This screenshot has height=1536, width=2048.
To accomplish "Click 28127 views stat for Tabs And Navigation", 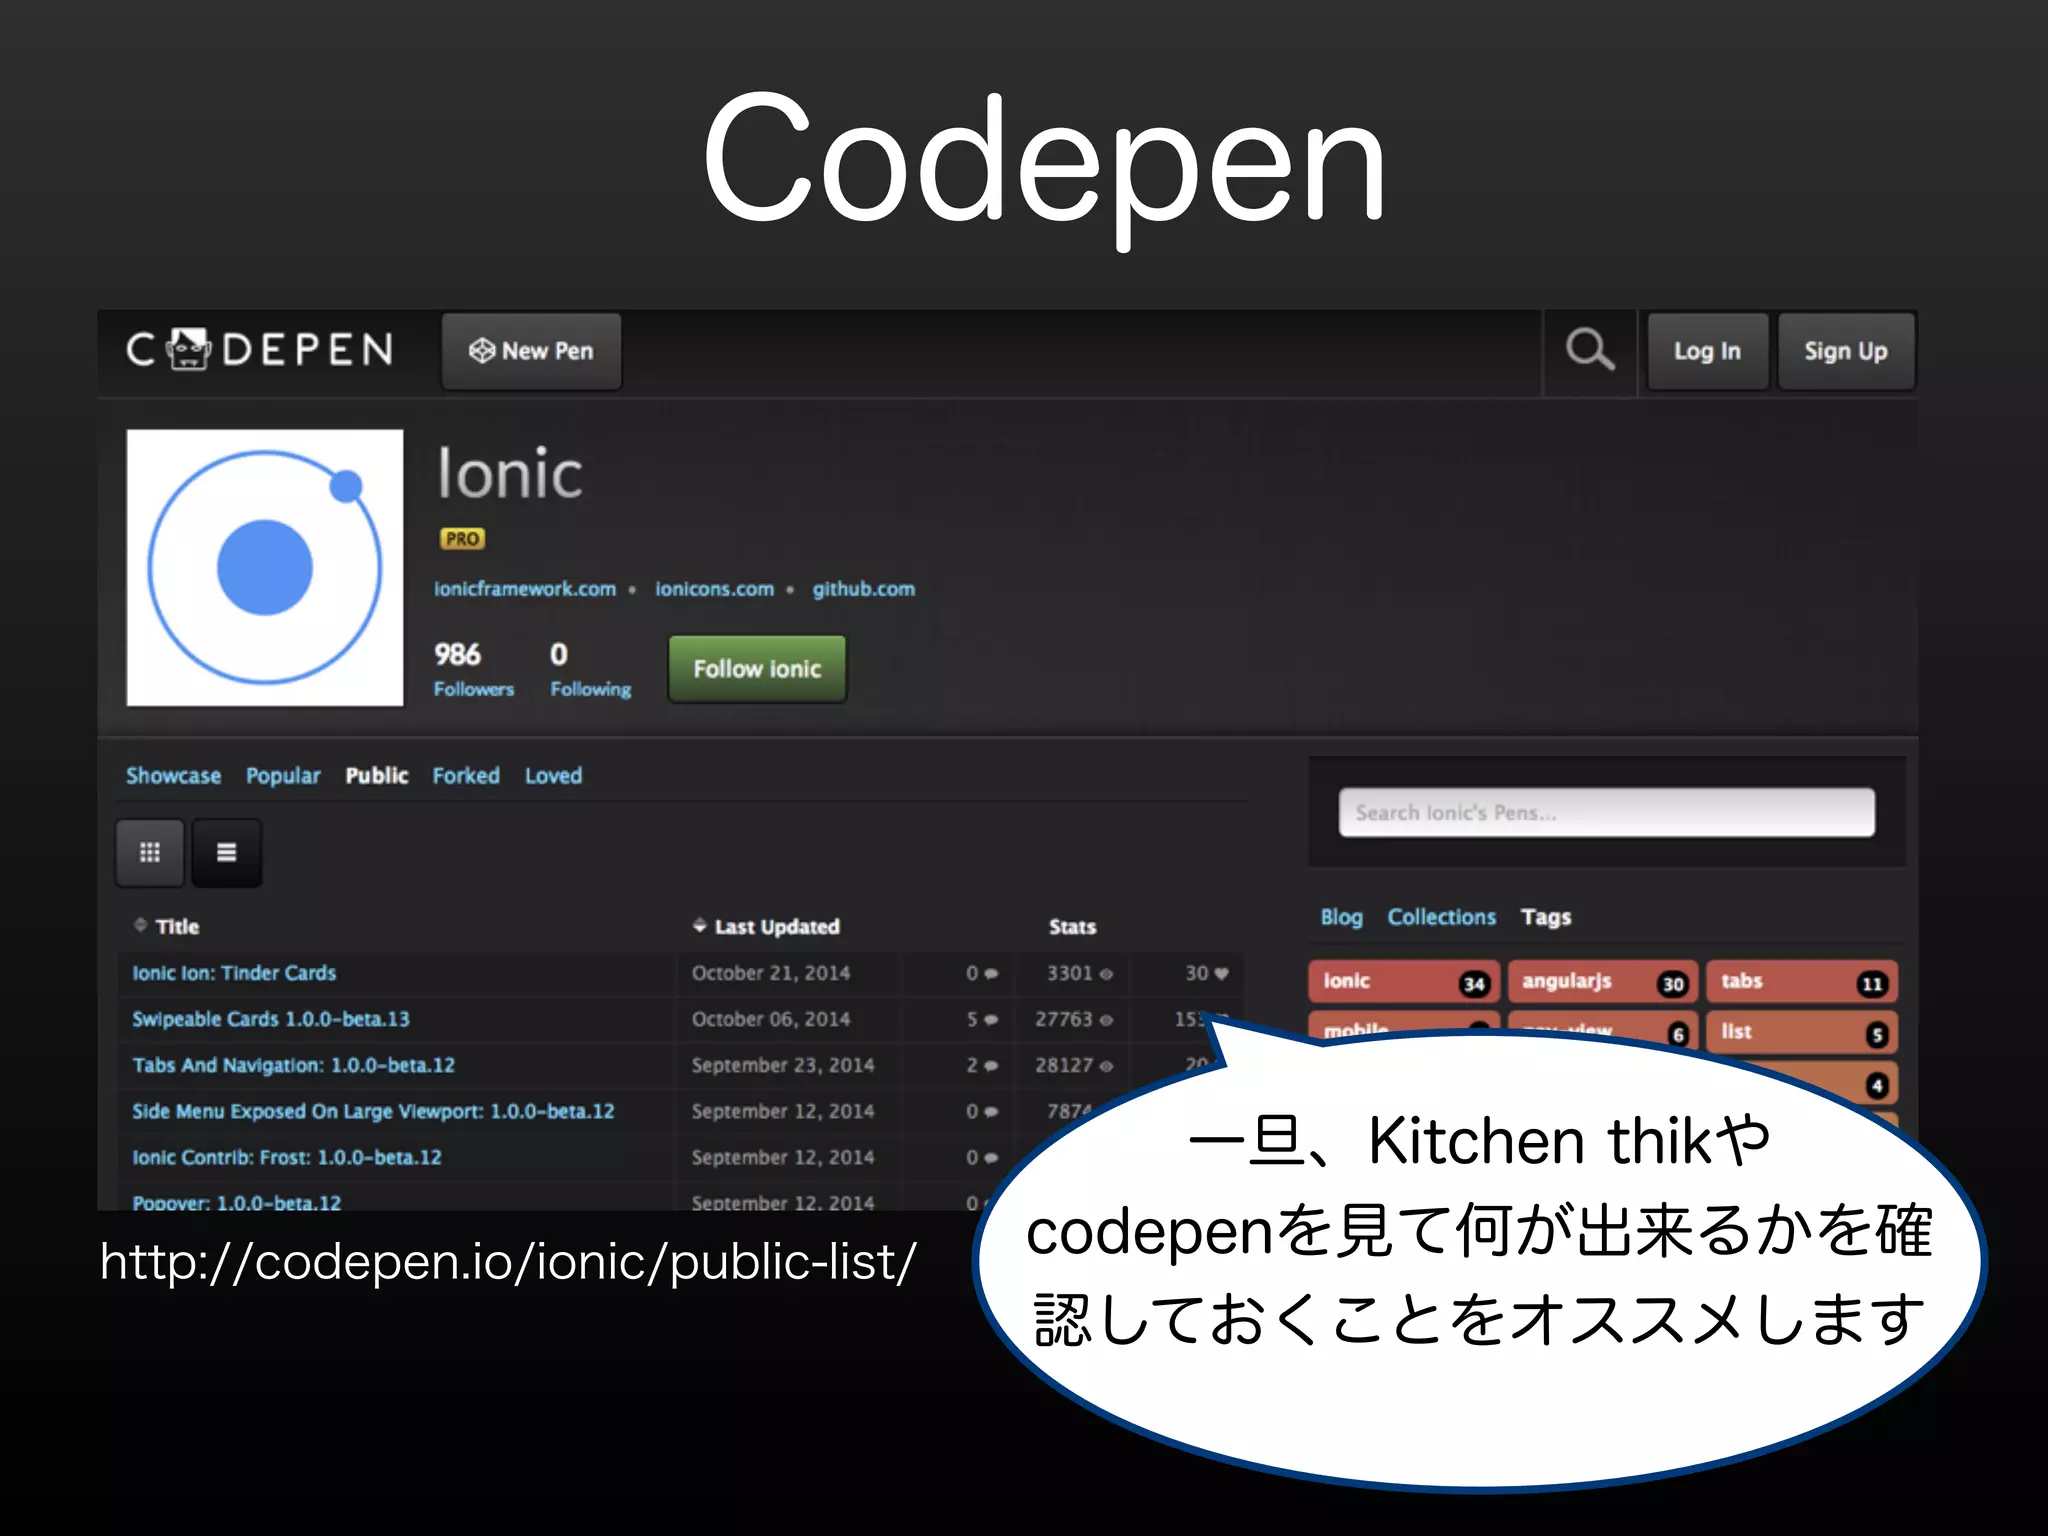I will [1074, 1065].
